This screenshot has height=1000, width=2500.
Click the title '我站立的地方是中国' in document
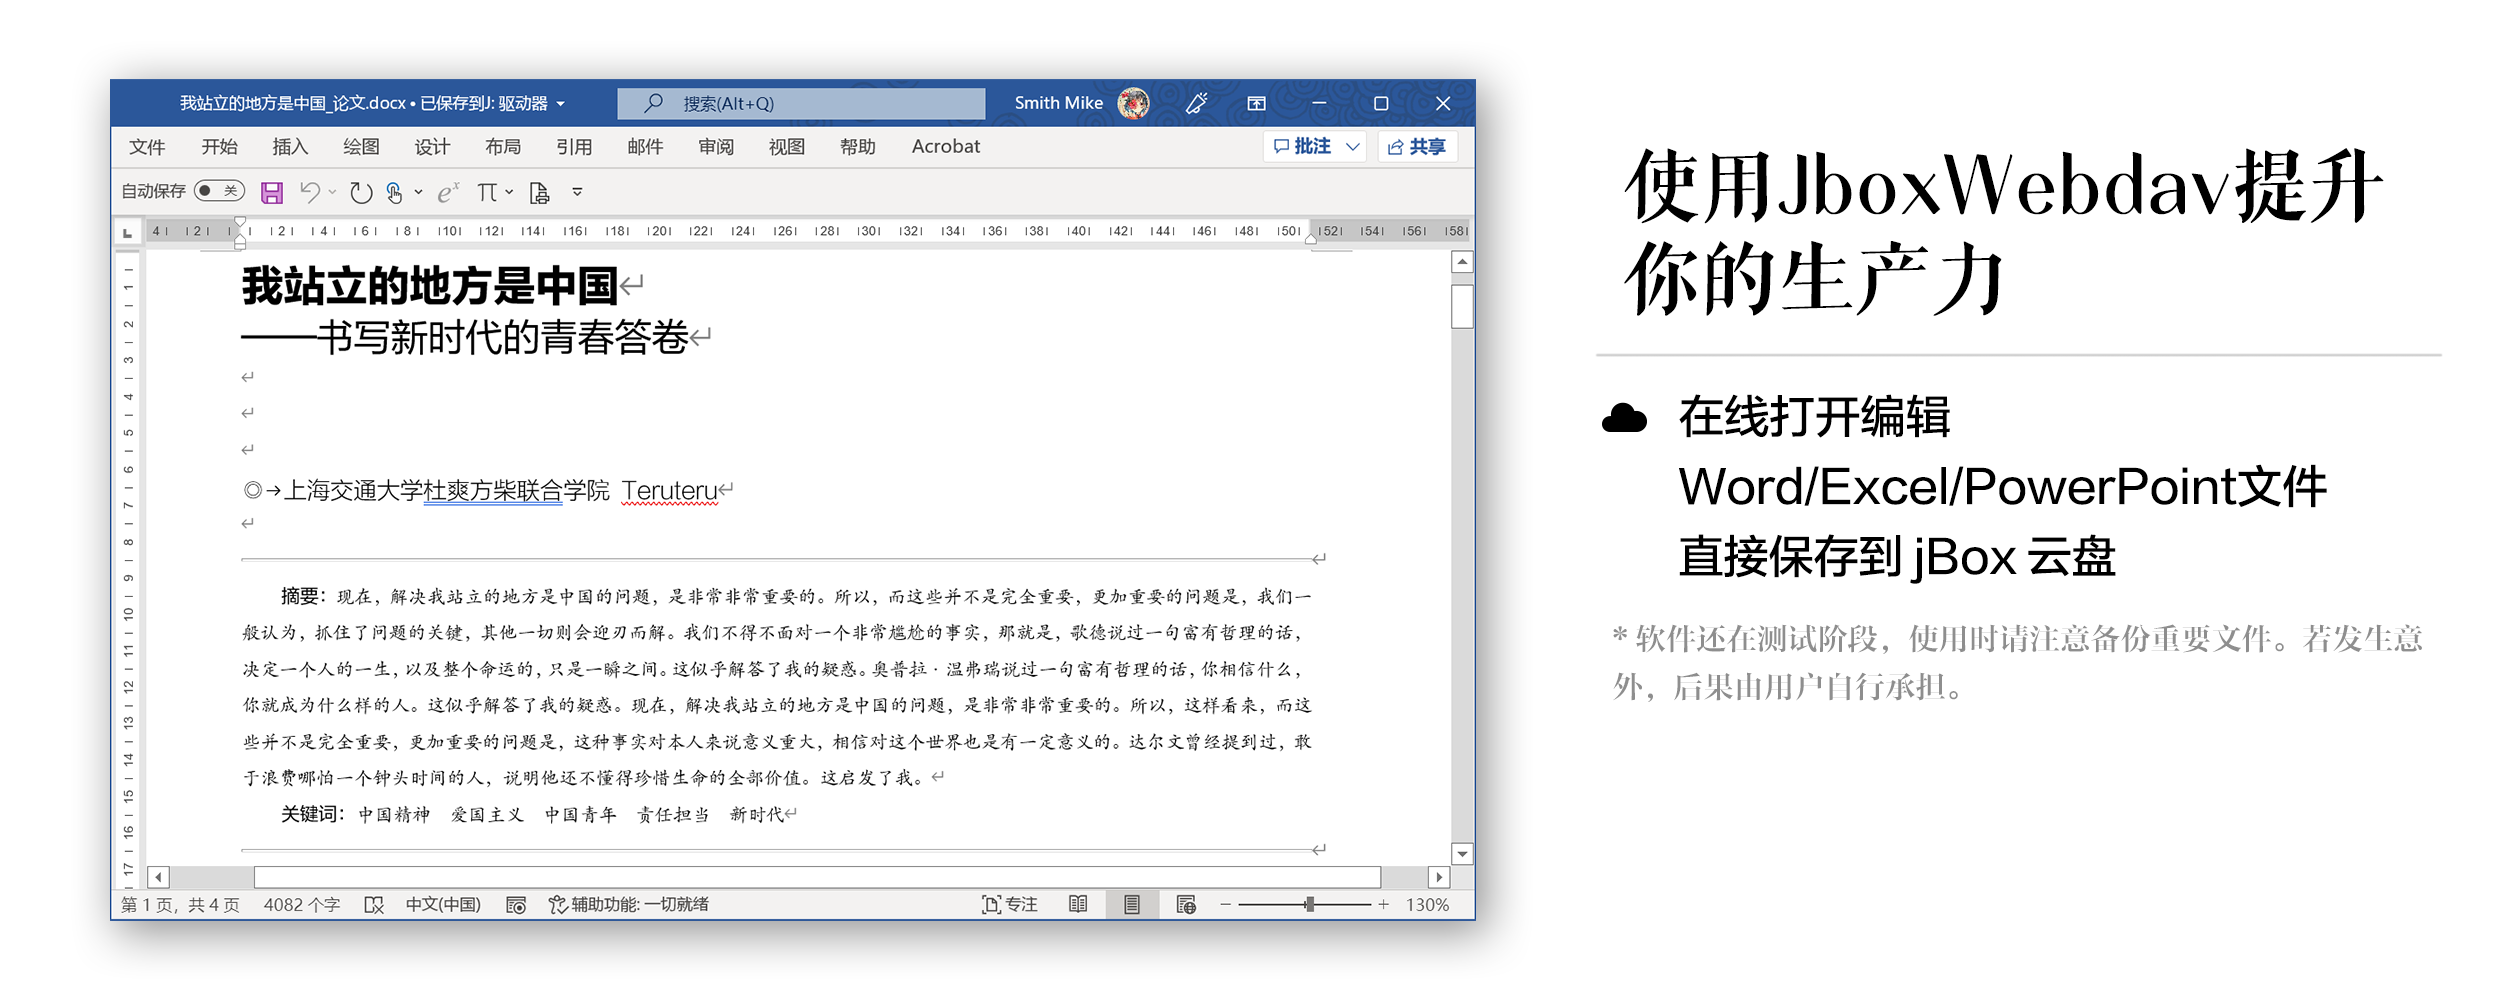click(x=429, y=286)
